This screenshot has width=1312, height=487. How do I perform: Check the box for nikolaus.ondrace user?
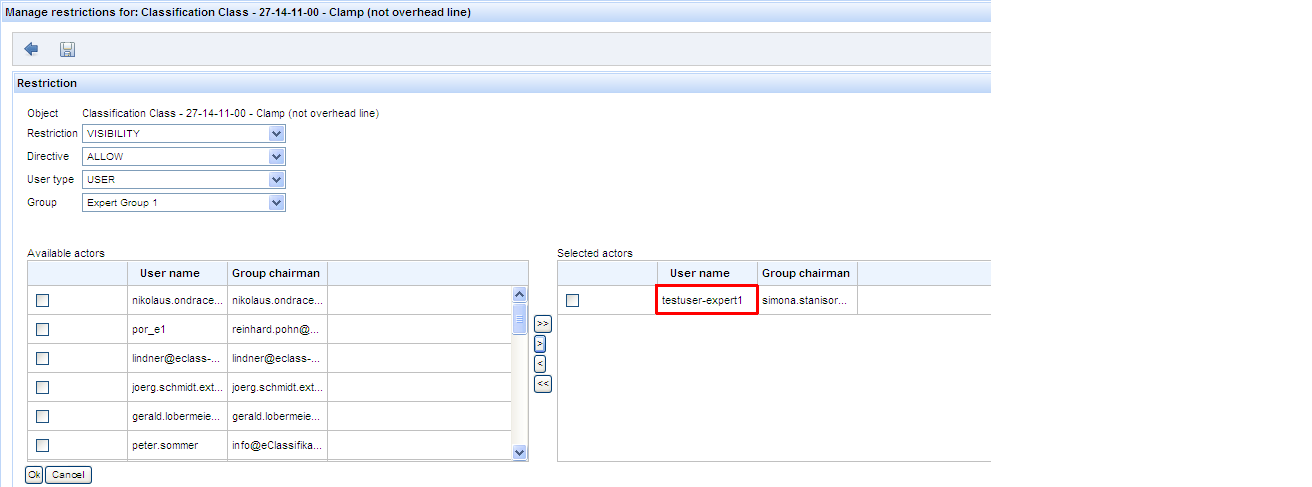[42, 300]
